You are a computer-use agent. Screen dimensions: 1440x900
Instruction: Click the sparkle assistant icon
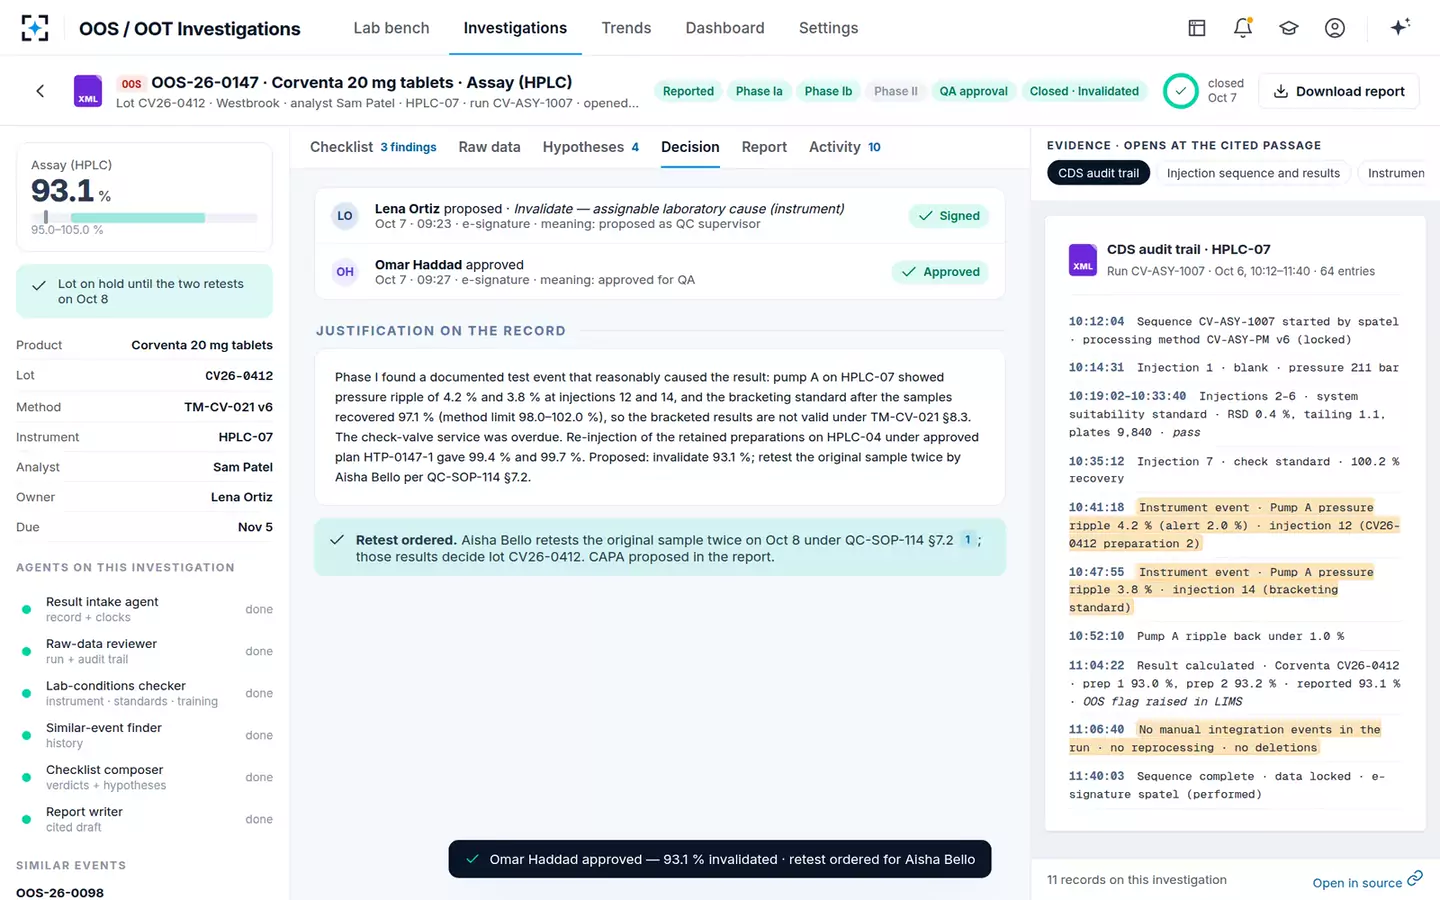(x=1400, y=27)
